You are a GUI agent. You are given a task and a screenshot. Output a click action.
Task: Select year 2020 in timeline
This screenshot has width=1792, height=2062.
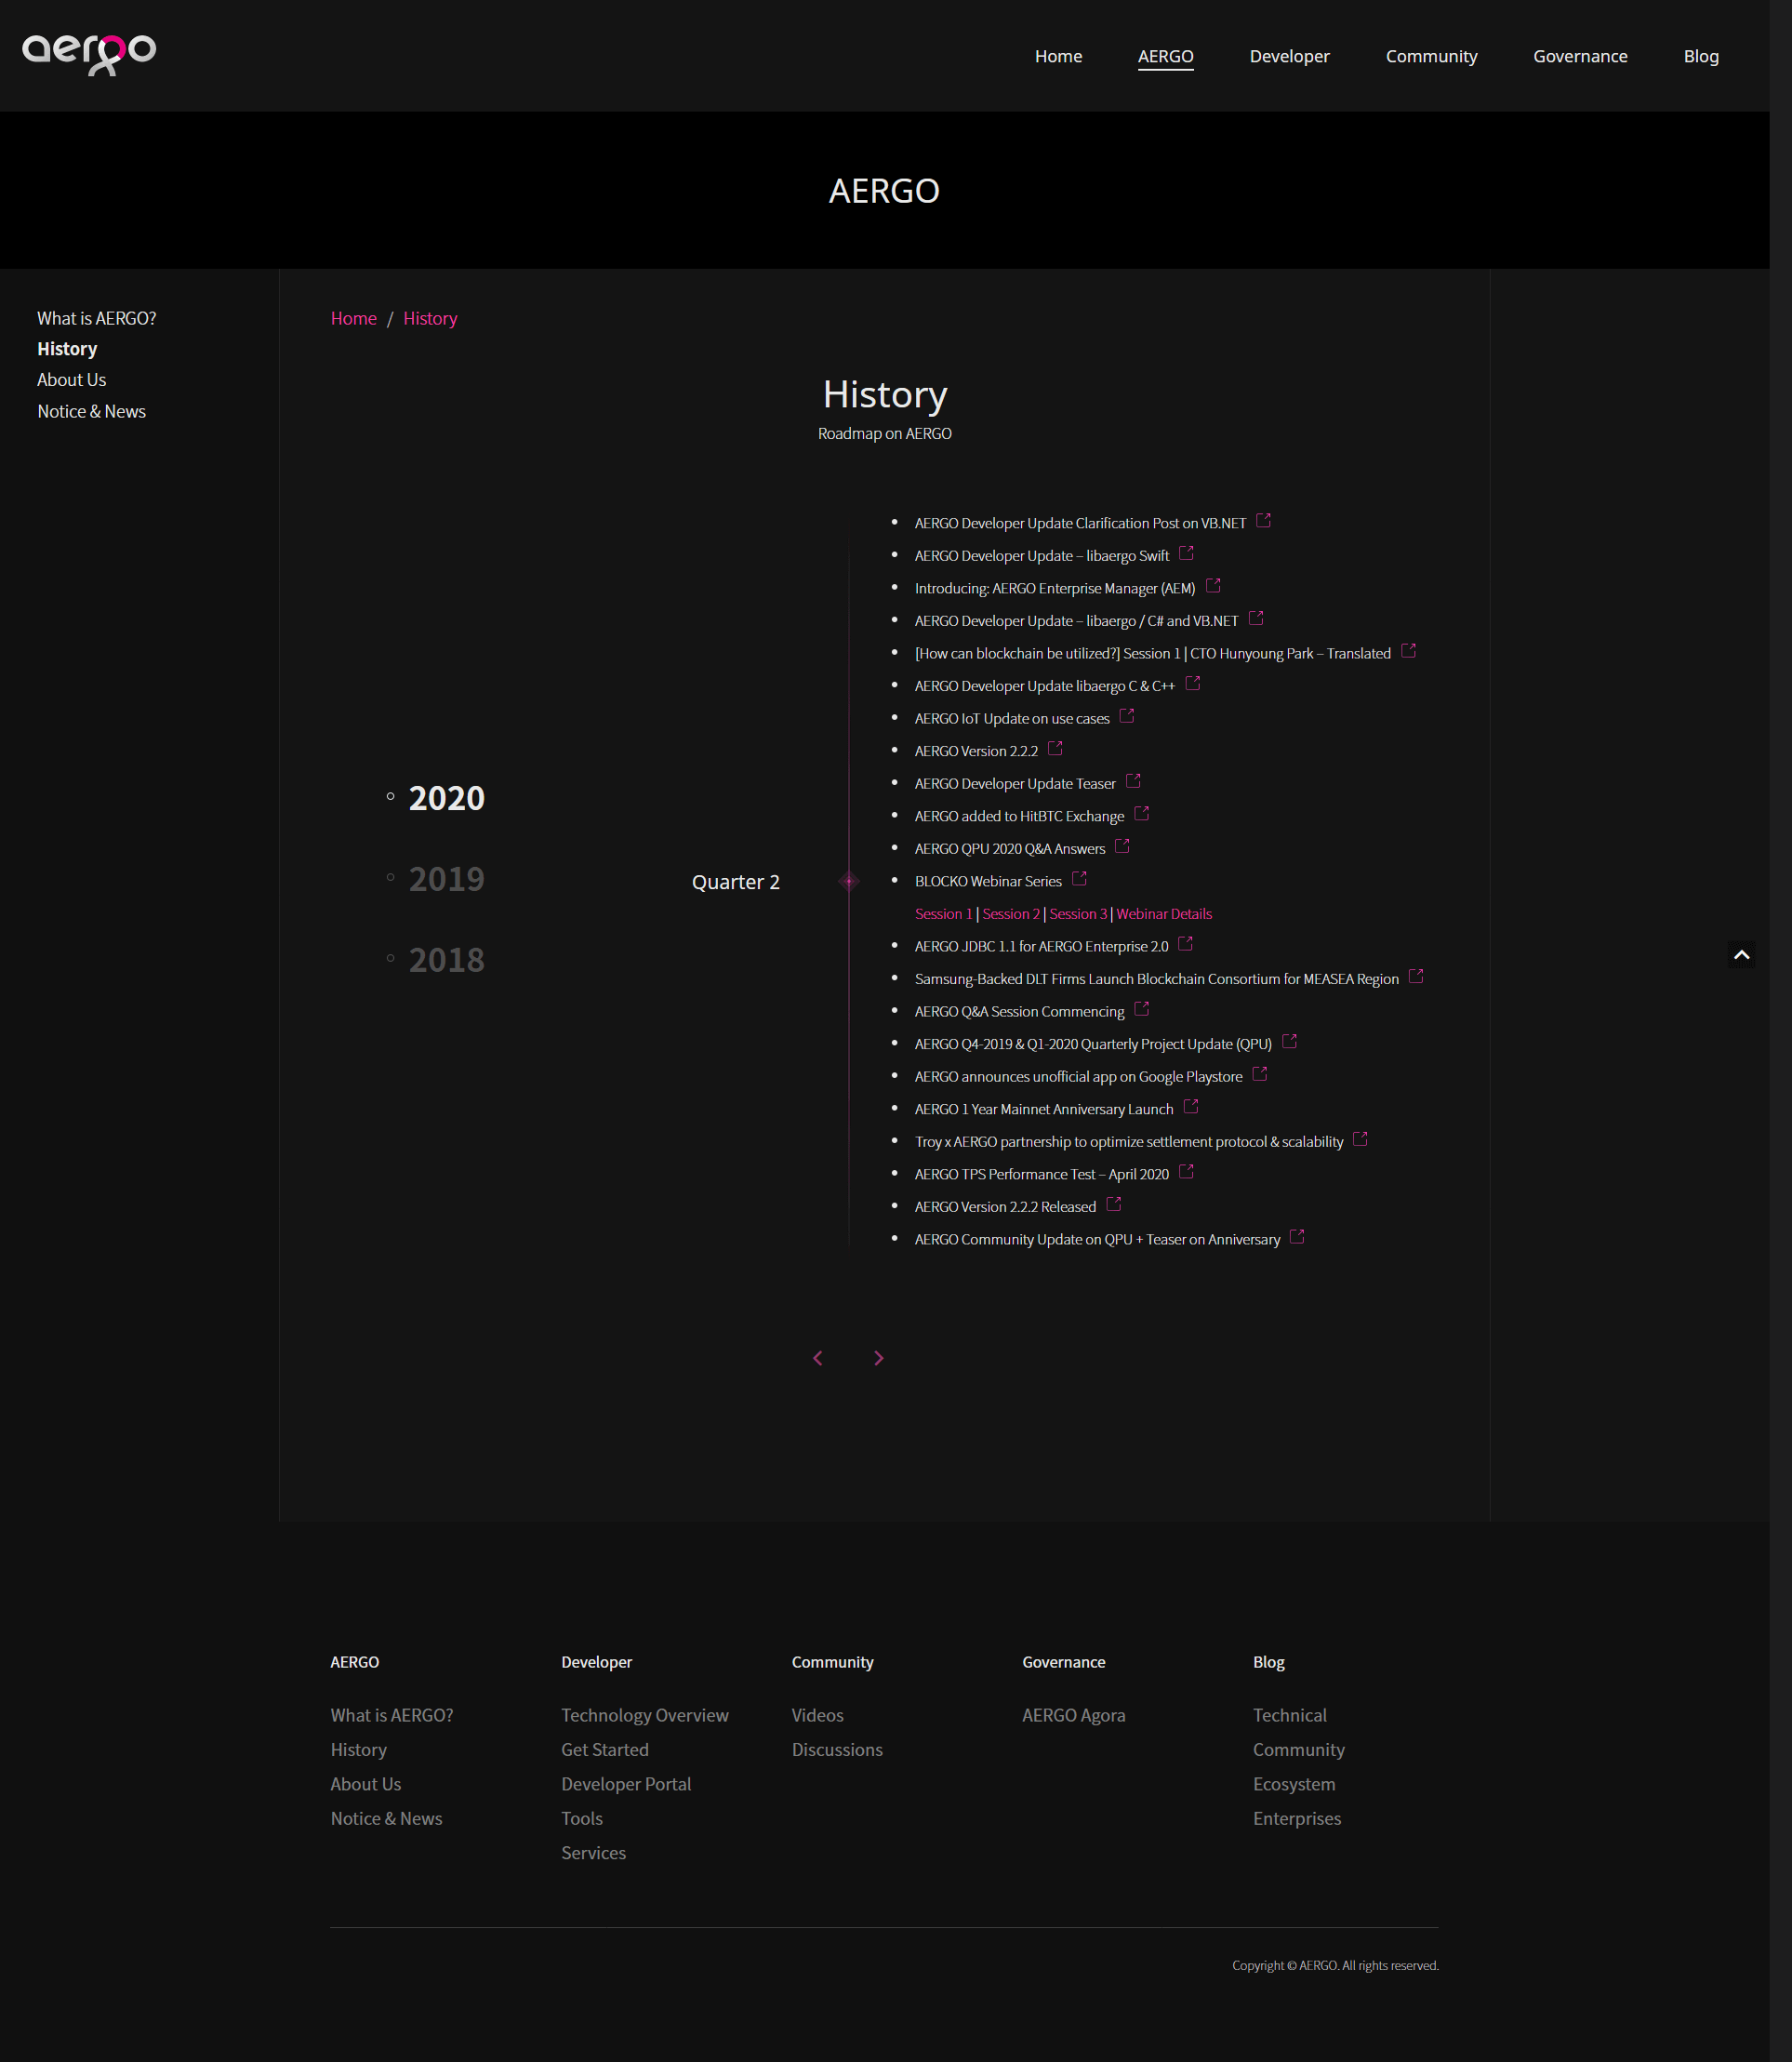pos(446,798)
